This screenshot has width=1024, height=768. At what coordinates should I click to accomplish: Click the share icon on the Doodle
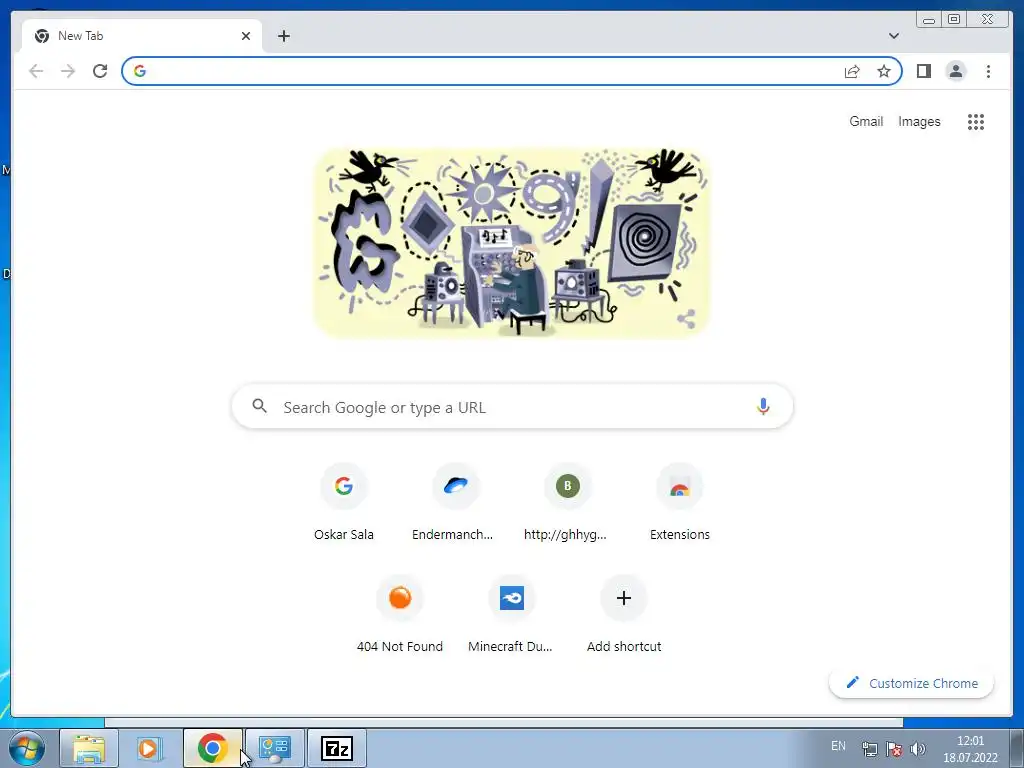point(686,319)
